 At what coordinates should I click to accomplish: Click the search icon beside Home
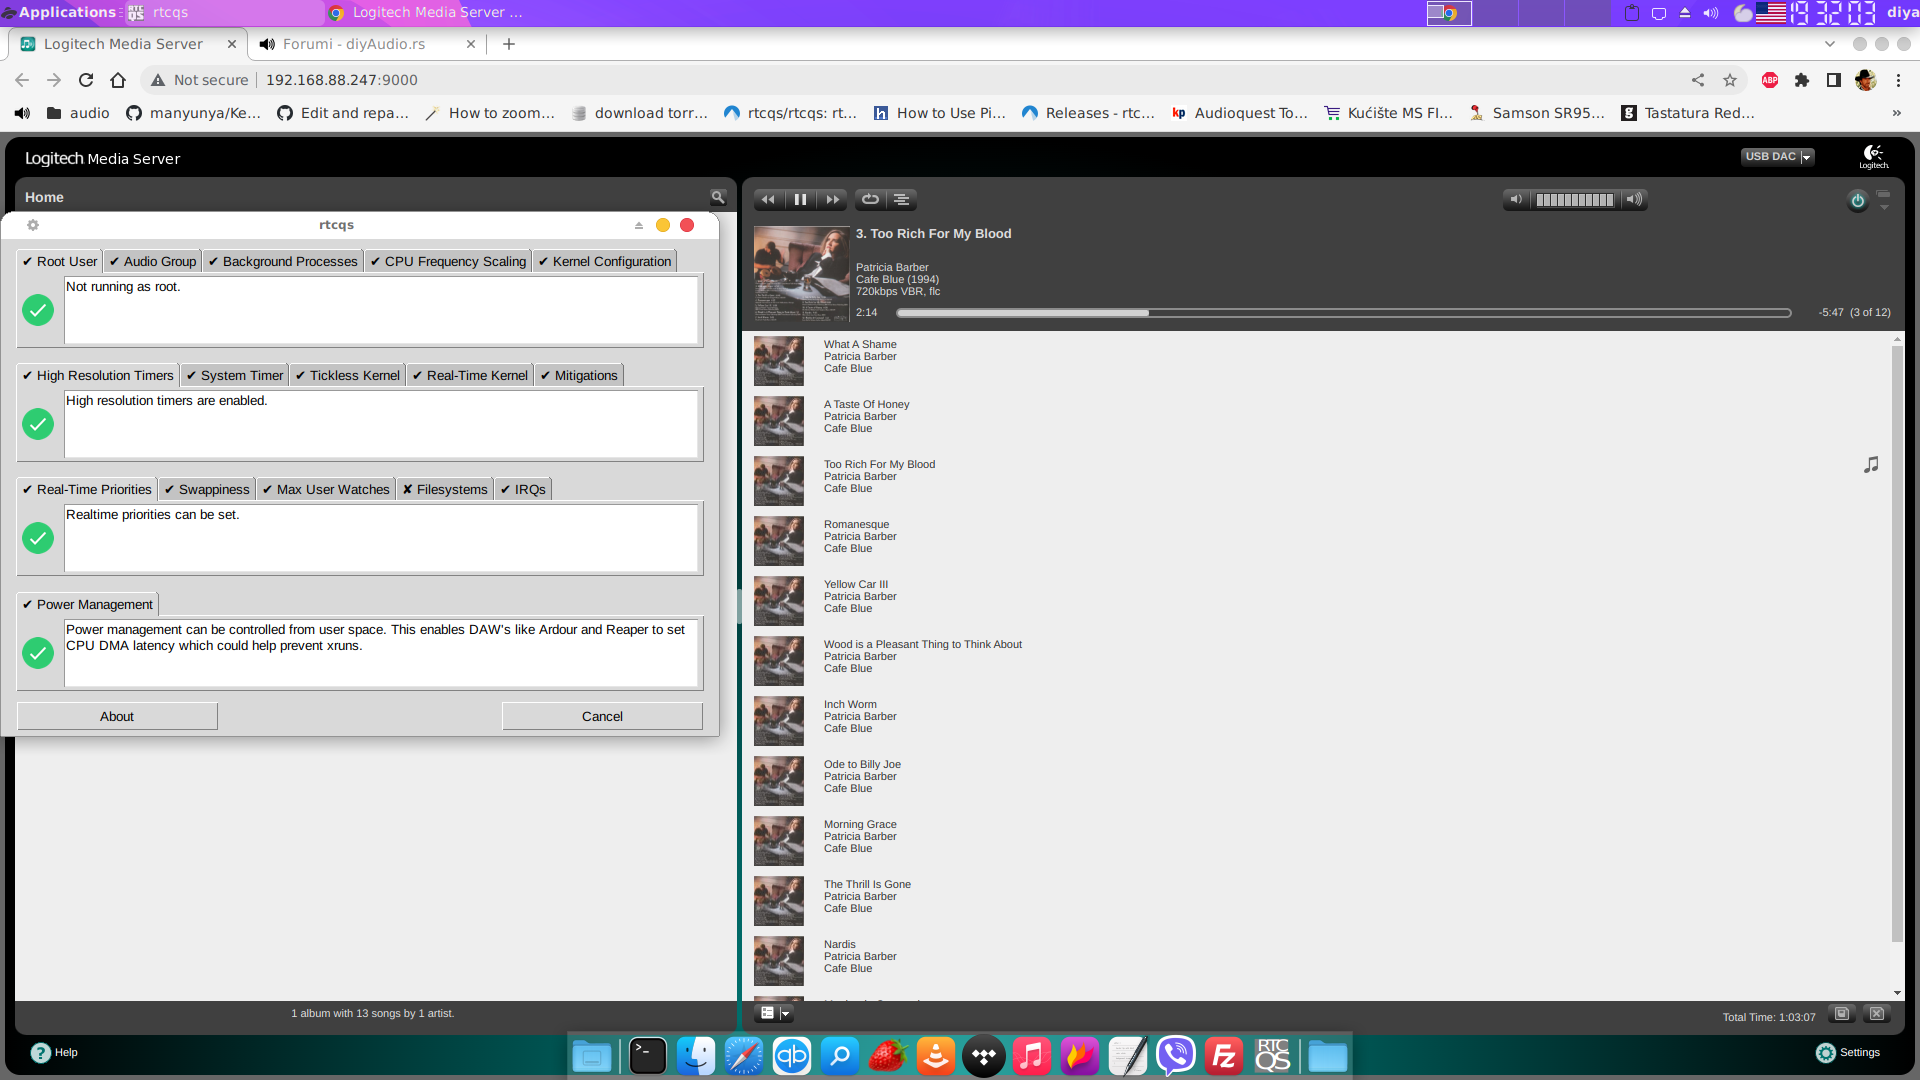click(717, 197)
